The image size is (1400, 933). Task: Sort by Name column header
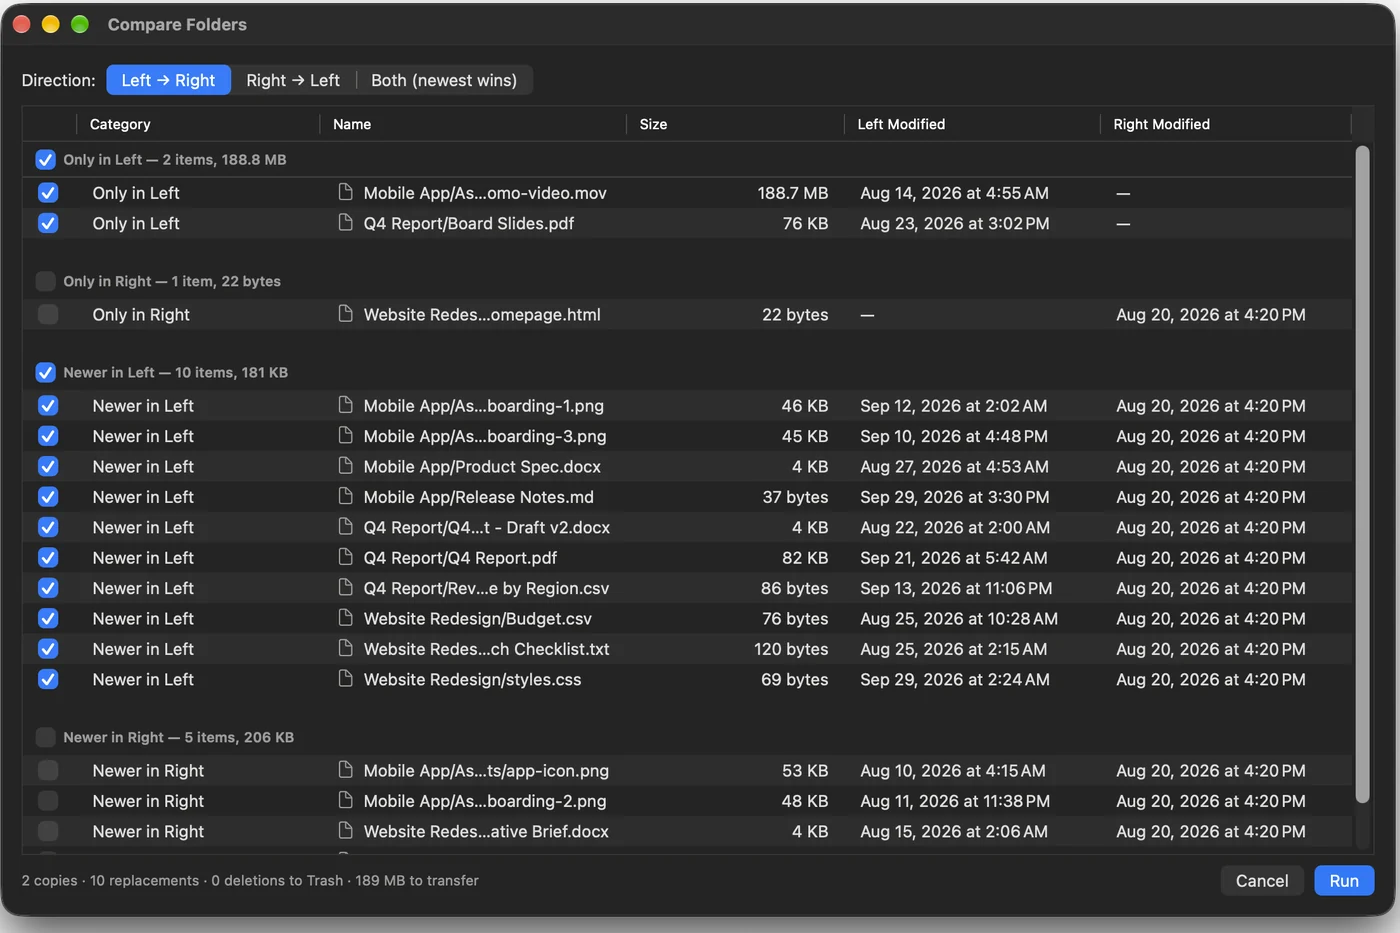473,124
